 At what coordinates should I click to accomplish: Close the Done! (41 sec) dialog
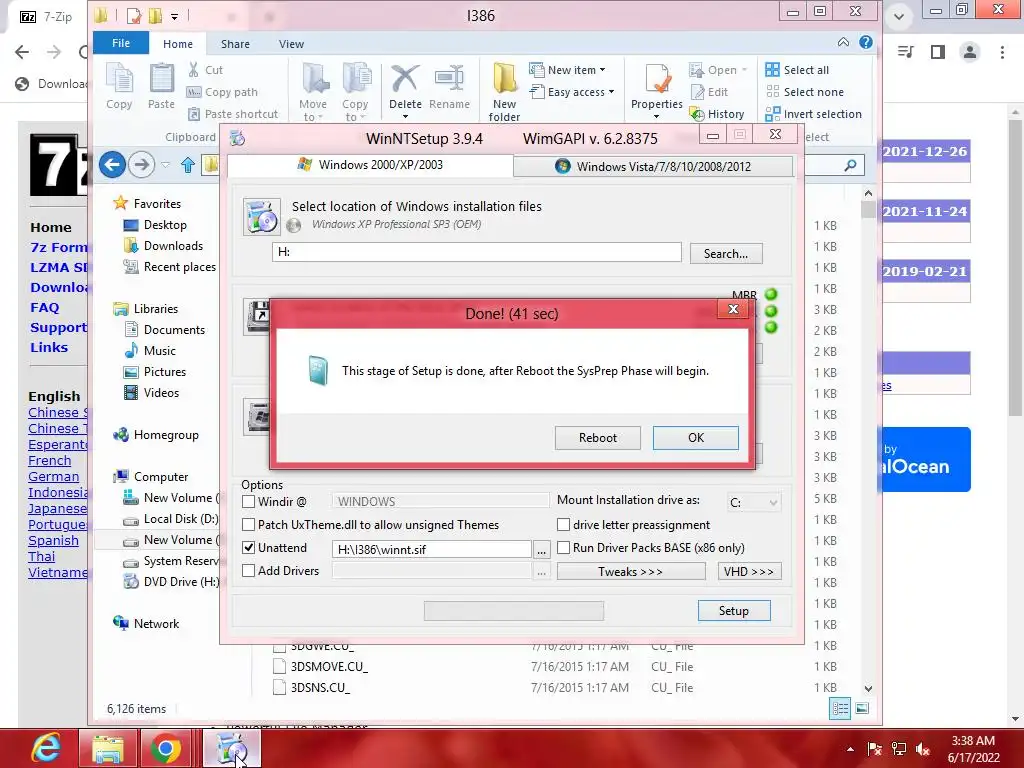[733, 310]
